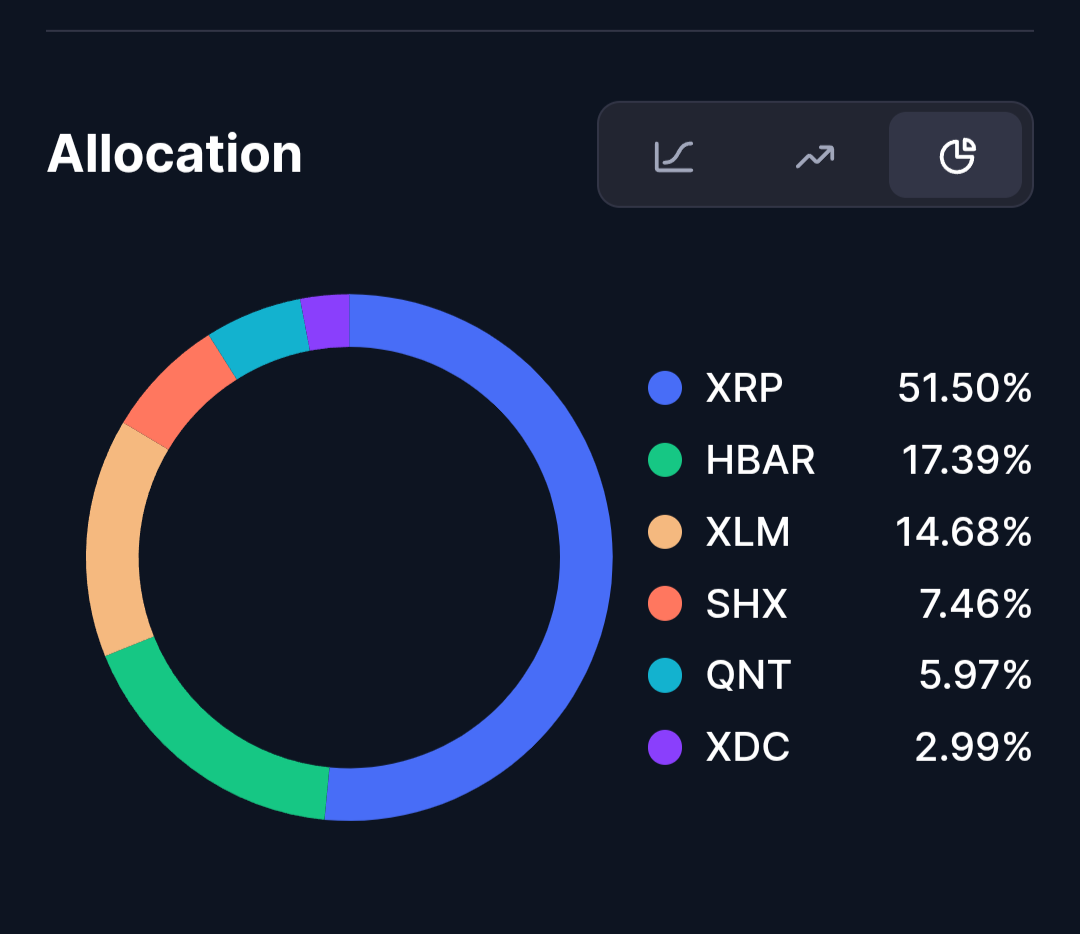The width and height of the screenshot is (1080, 934).
Task: Click the purple XDC donut segment
Action: pyautogui.click(x=328, y=322)
